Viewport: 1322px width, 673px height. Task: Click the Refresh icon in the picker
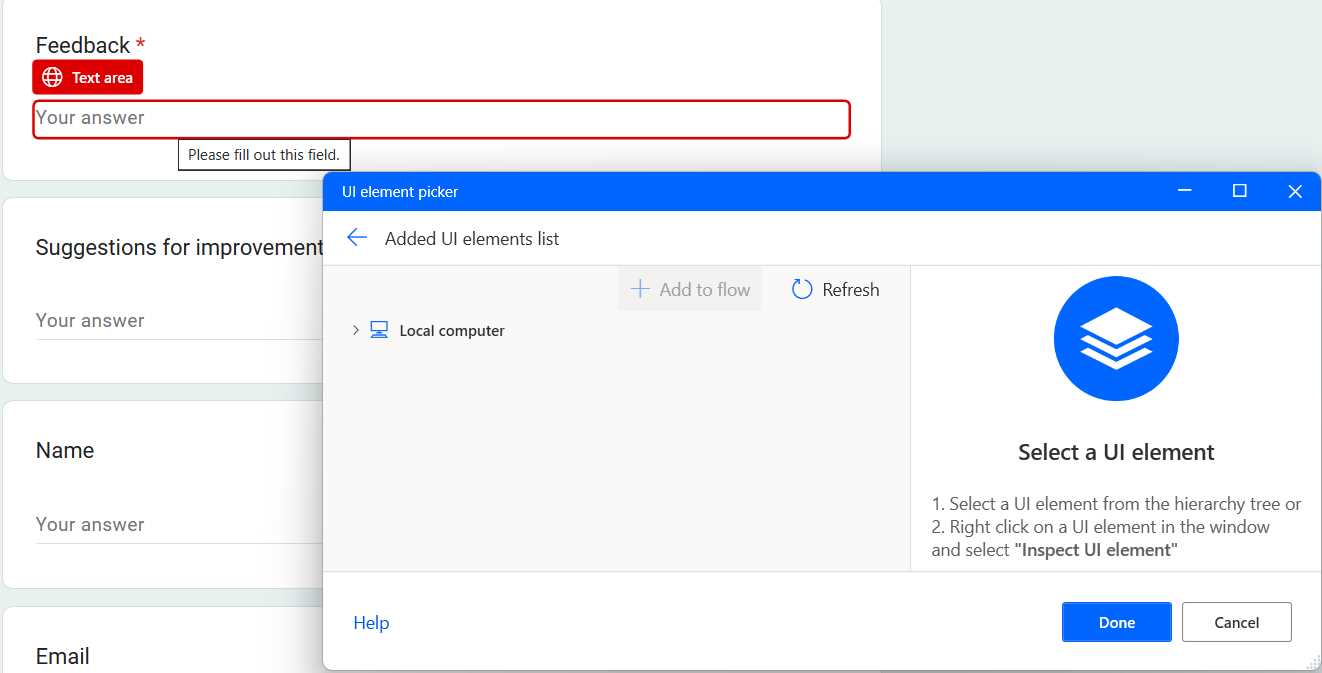pos(802,289)
